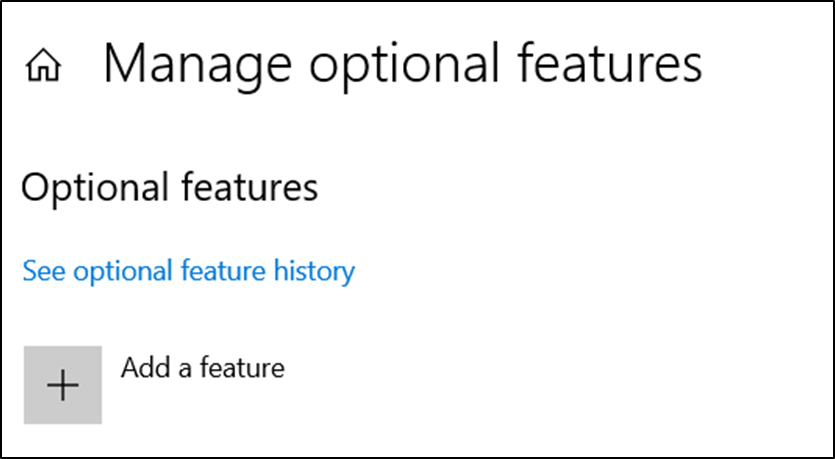Click the Optional features section heading
The width and height of the screenshot is (835, 459).
(169, 187)
